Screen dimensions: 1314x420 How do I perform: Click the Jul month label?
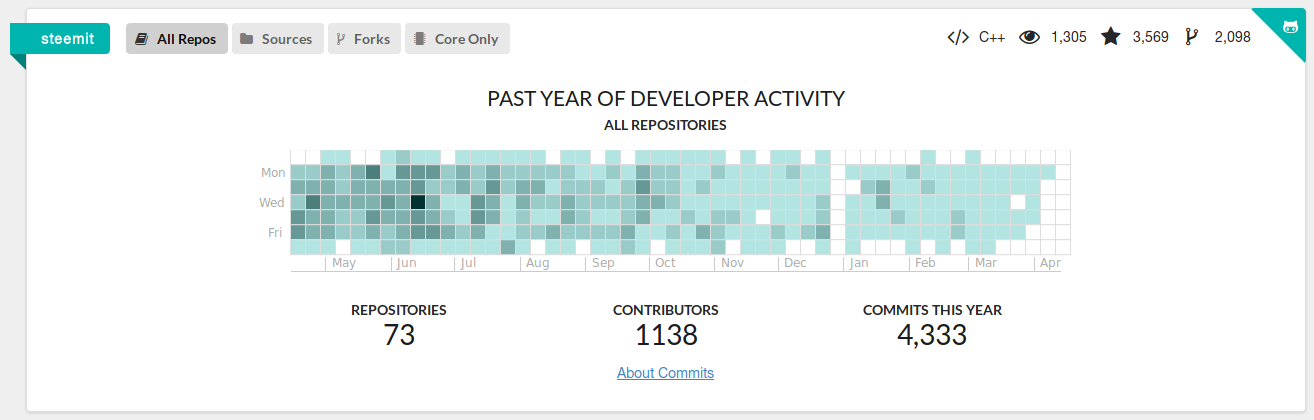[x=469, y=263]
